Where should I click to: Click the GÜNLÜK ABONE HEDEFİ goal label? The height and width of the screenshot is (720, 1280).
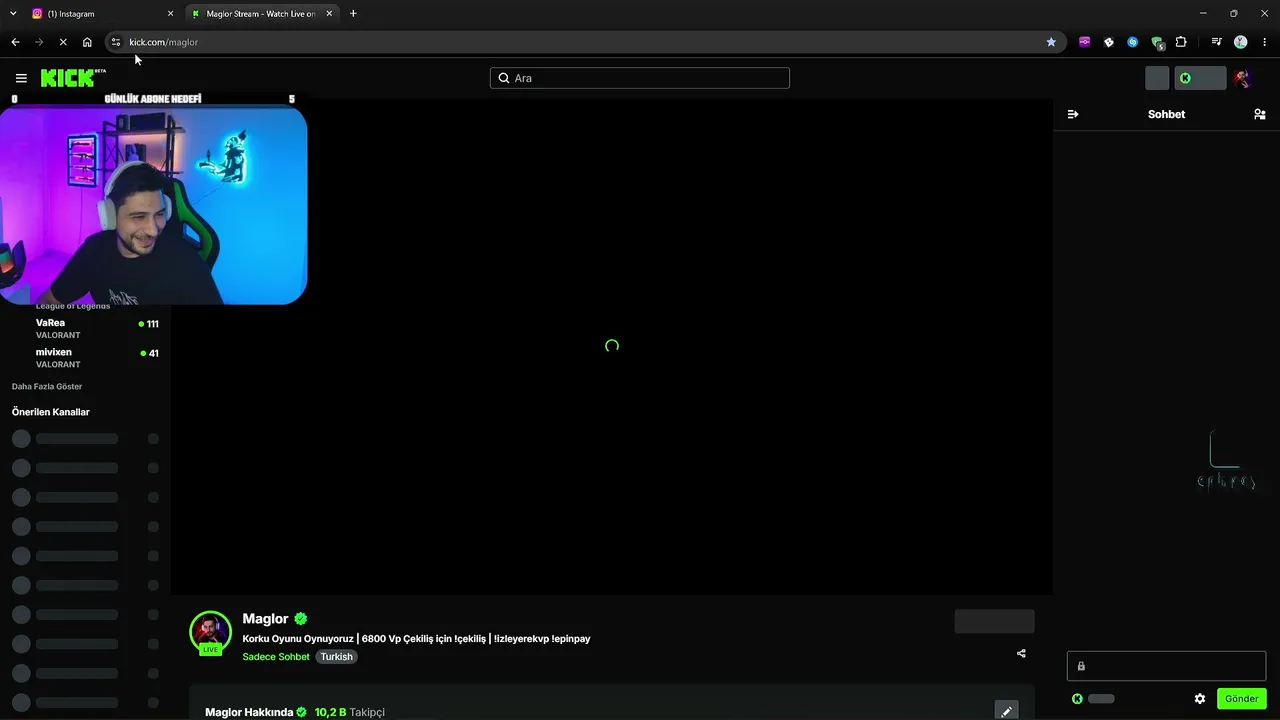(153, 99)
